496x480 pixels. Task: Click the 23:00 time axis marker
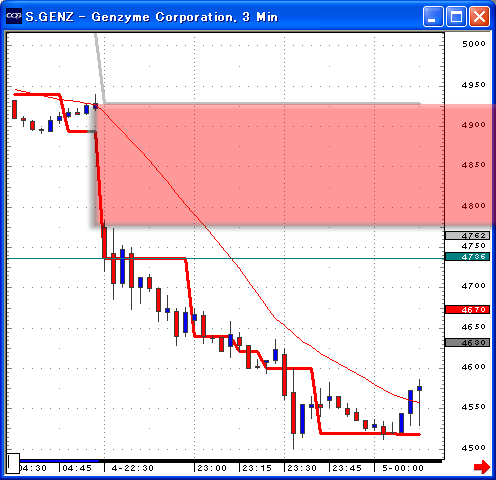[x=211, y=468]
